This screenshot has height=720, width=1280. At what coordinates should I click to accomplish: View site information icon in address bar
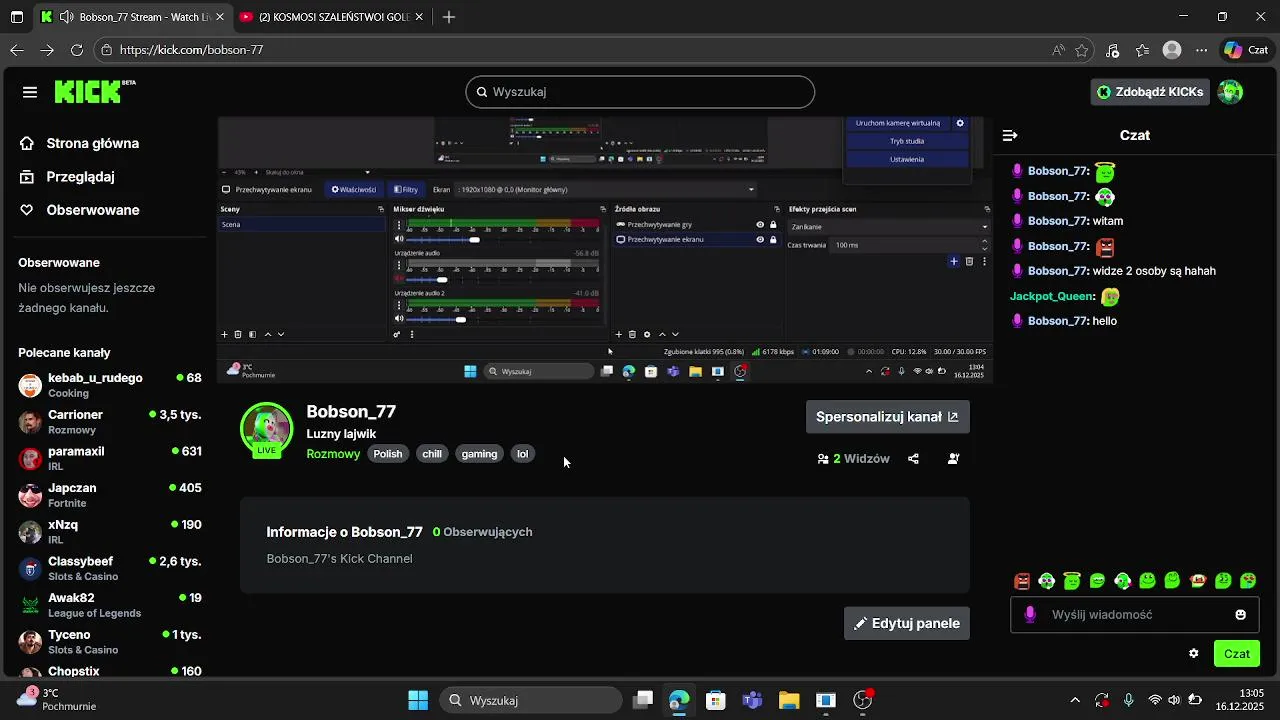click(107, 49)
